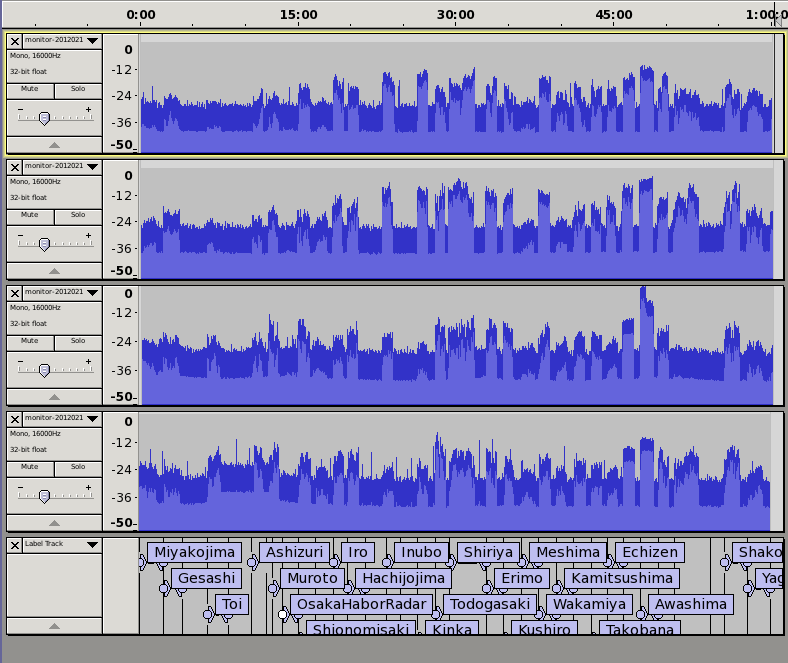This screenshot has width=788, height=663.
Task: Select the Kamitsushima label
Action: 621,578
